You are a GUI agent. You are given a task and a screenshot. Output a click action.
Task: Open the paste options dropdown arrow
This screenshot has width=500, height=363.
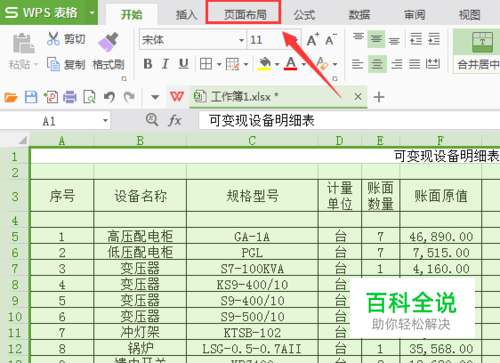tap(36, 64)
